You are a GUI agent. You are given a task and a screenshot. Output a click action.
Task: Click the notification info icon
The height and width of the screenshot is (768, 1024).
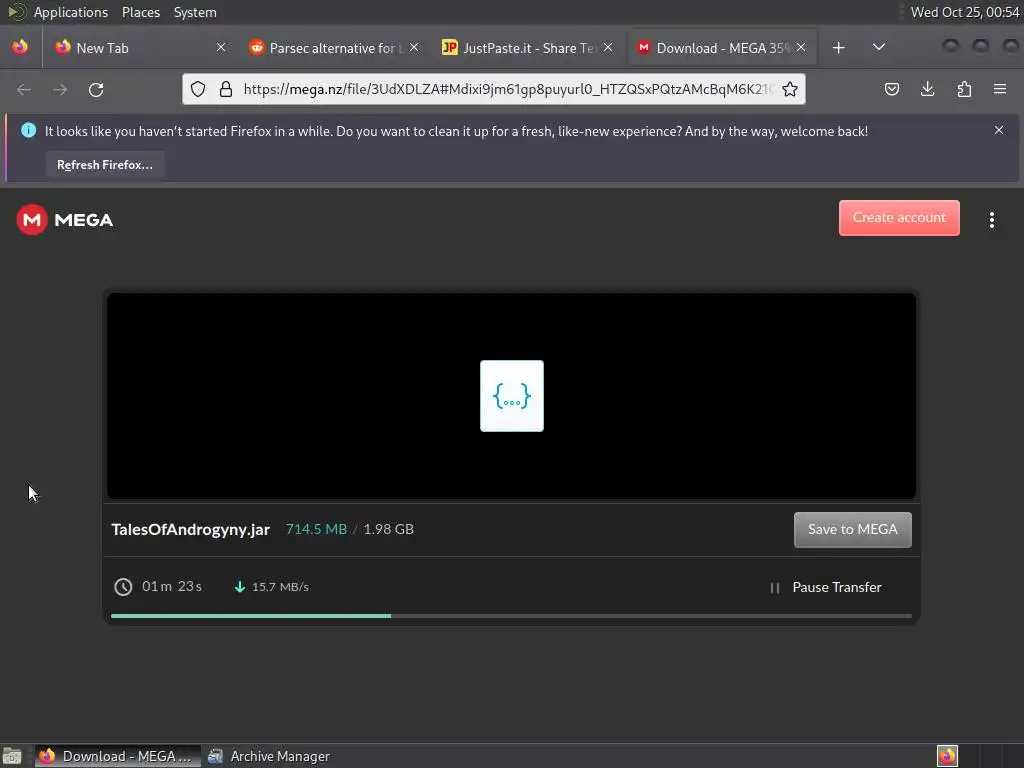click(28, 131)
